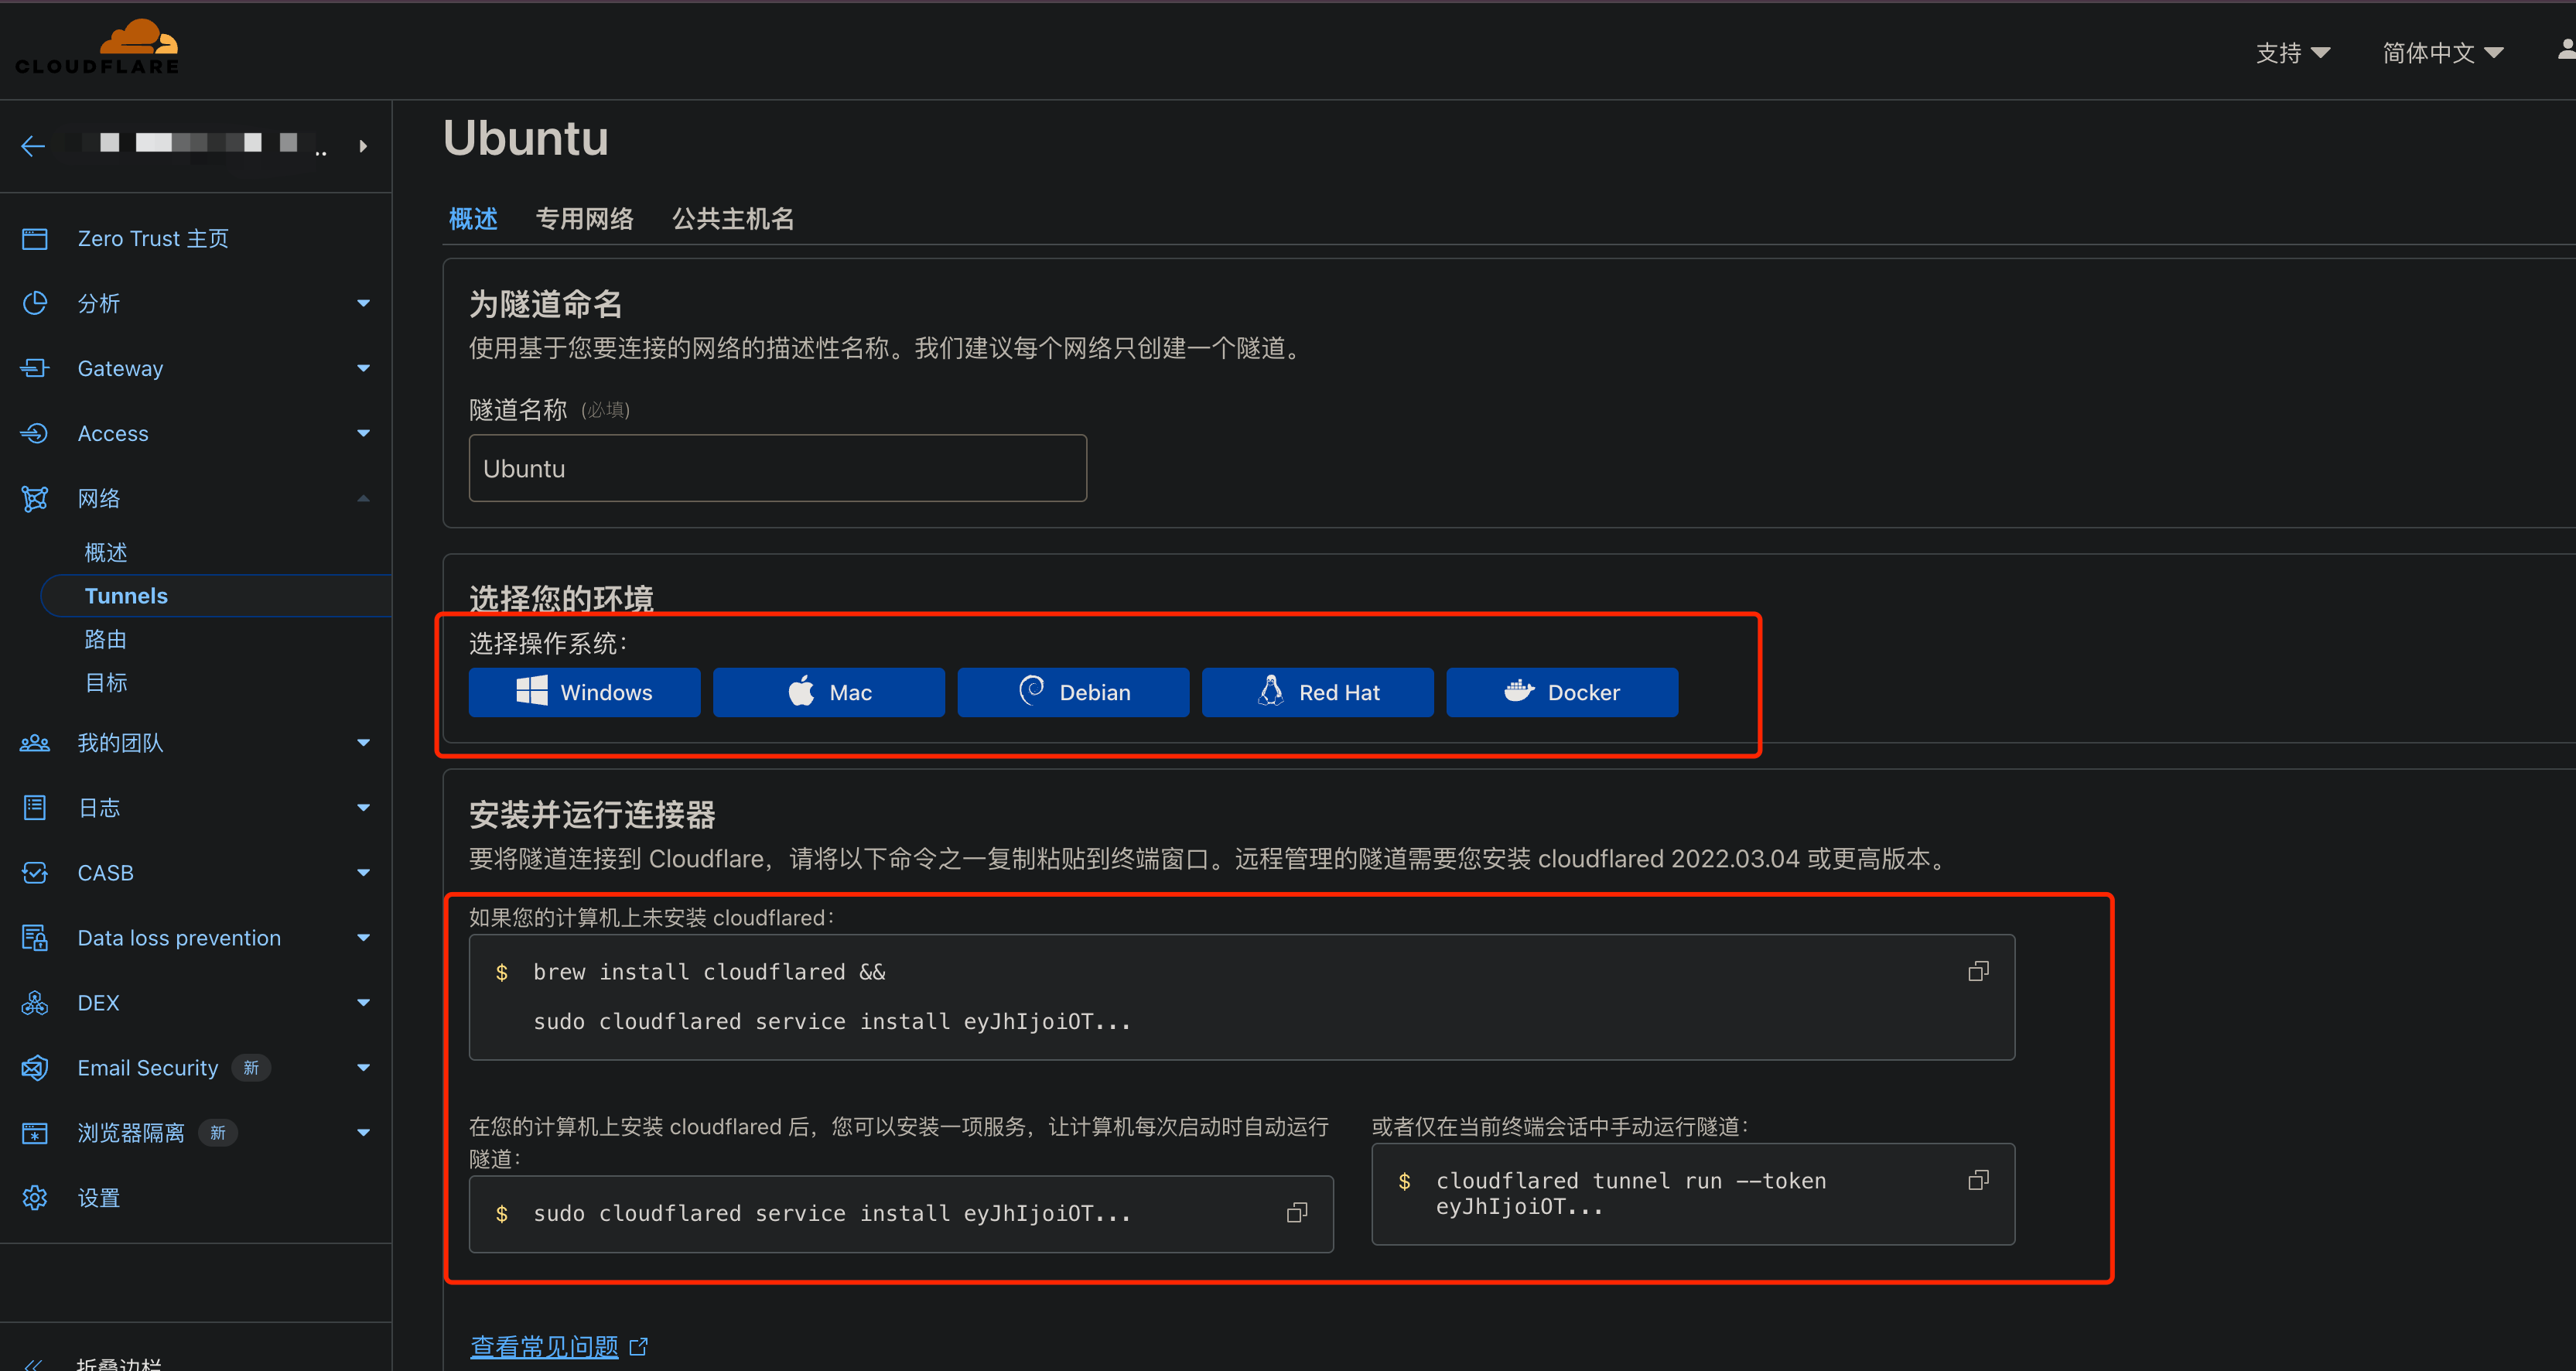Viewport: 2576px width, 1371px height.
Task: Go back with the left arrow icon
Action: [33, 146]
